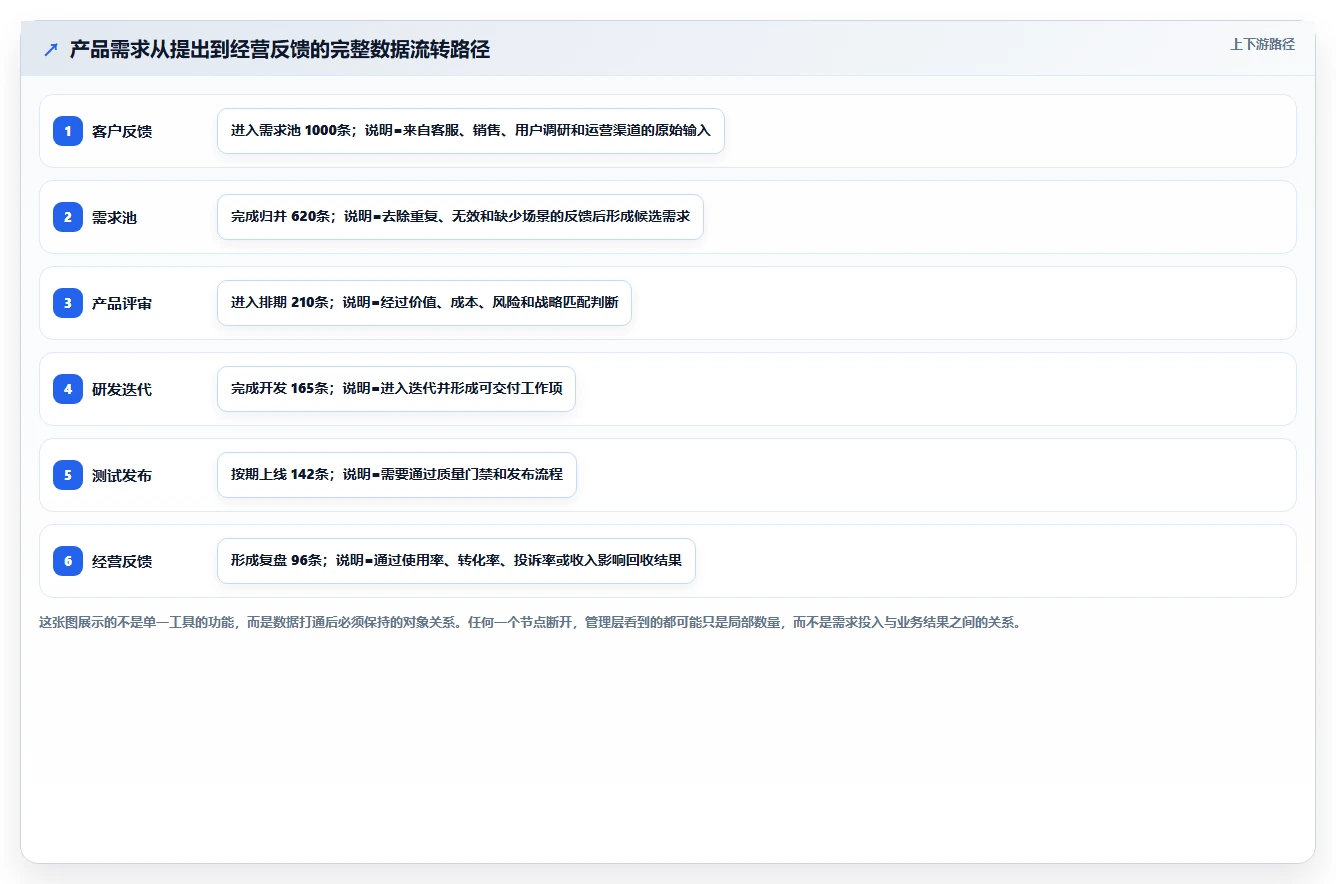Select the 需求池 stage label

[x=114, y=217]
